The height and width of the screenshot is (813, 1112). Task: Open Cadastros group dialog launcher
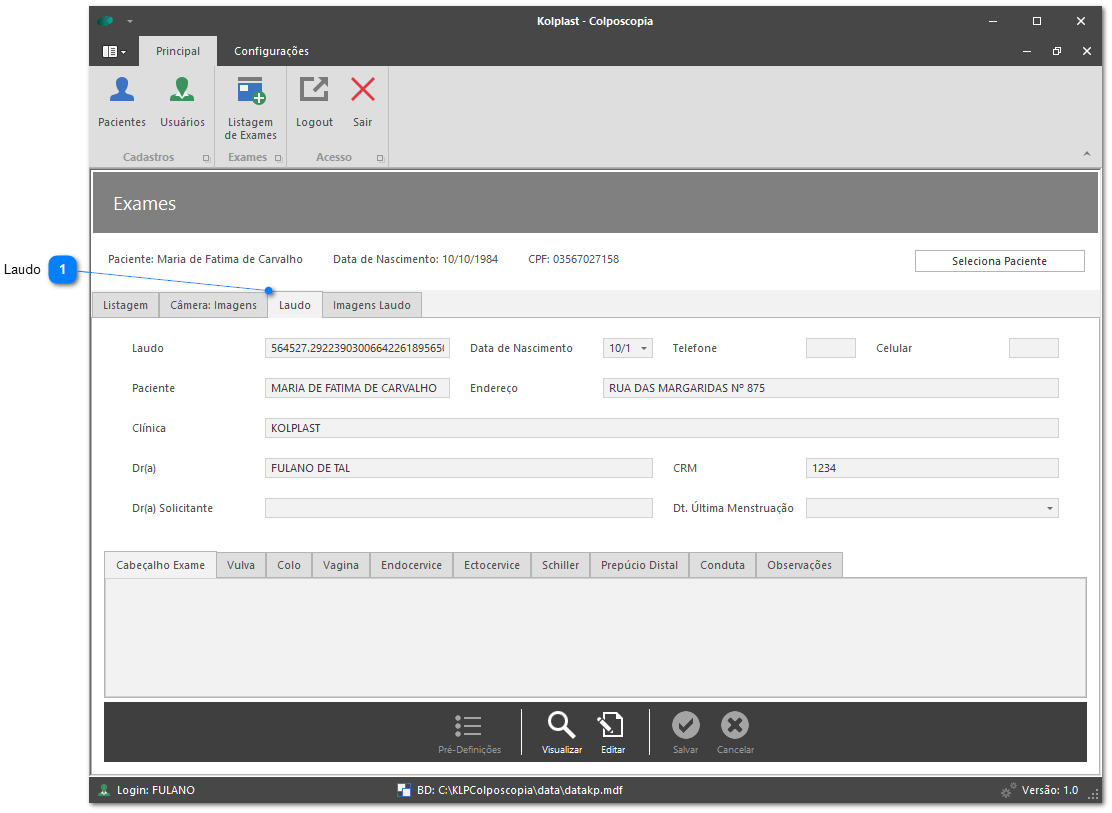pyautogui.click(x=206, y=158)
